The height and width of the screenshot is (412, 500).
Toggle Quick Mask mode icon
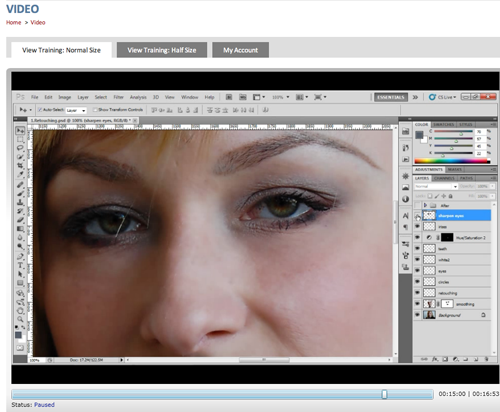pyautogui.click(x=20, y=348)
